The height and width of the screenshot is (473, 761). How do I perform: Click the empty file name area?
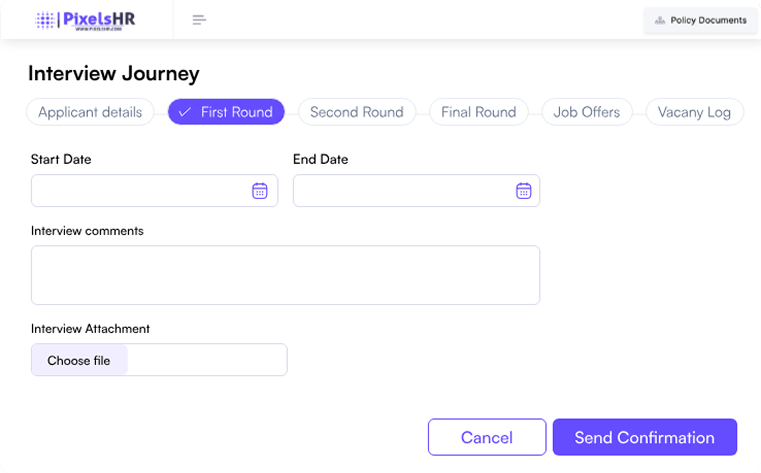[x=206, y=360]
